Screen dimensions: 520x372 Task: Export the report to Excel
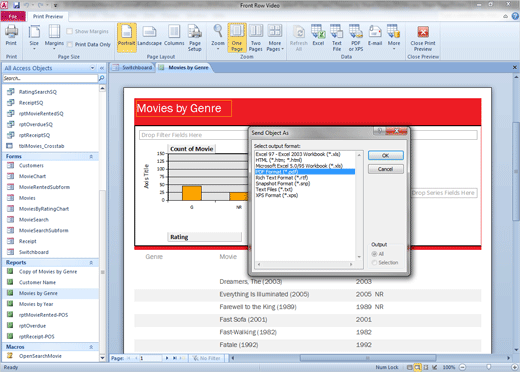coord(318,36)
